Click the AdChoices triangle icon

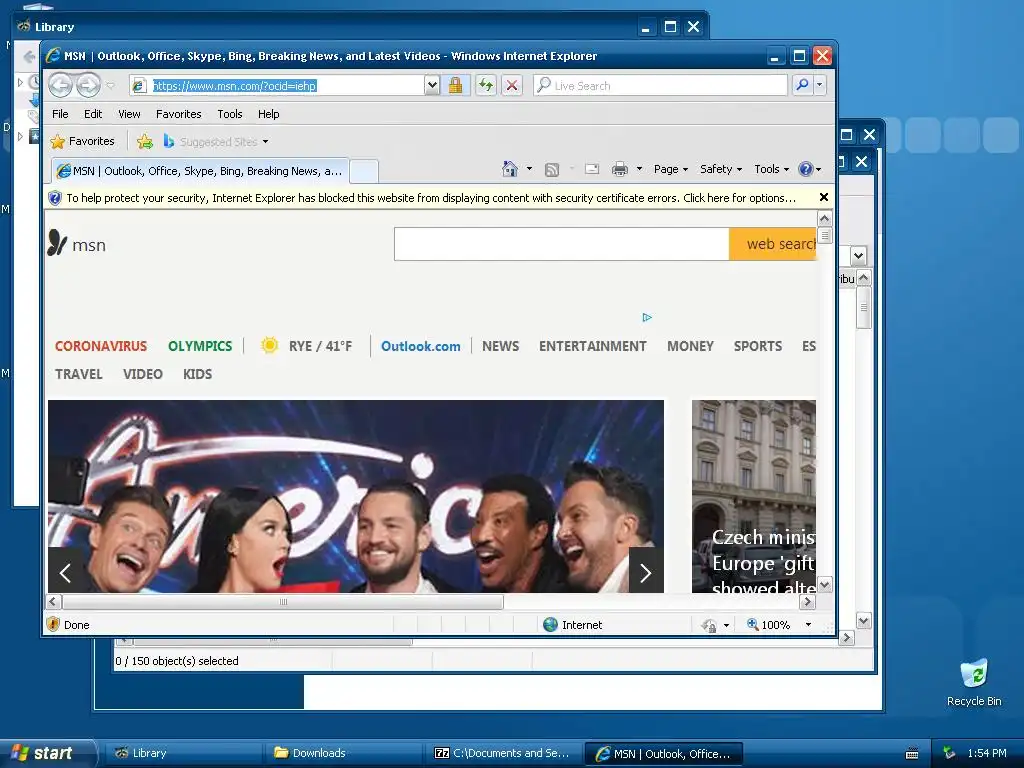(647, 317)
